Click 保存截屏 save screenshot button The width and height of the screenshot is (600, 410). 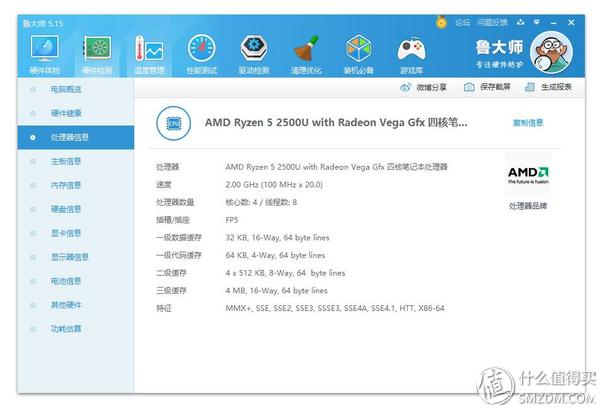[x=487, y=87]
